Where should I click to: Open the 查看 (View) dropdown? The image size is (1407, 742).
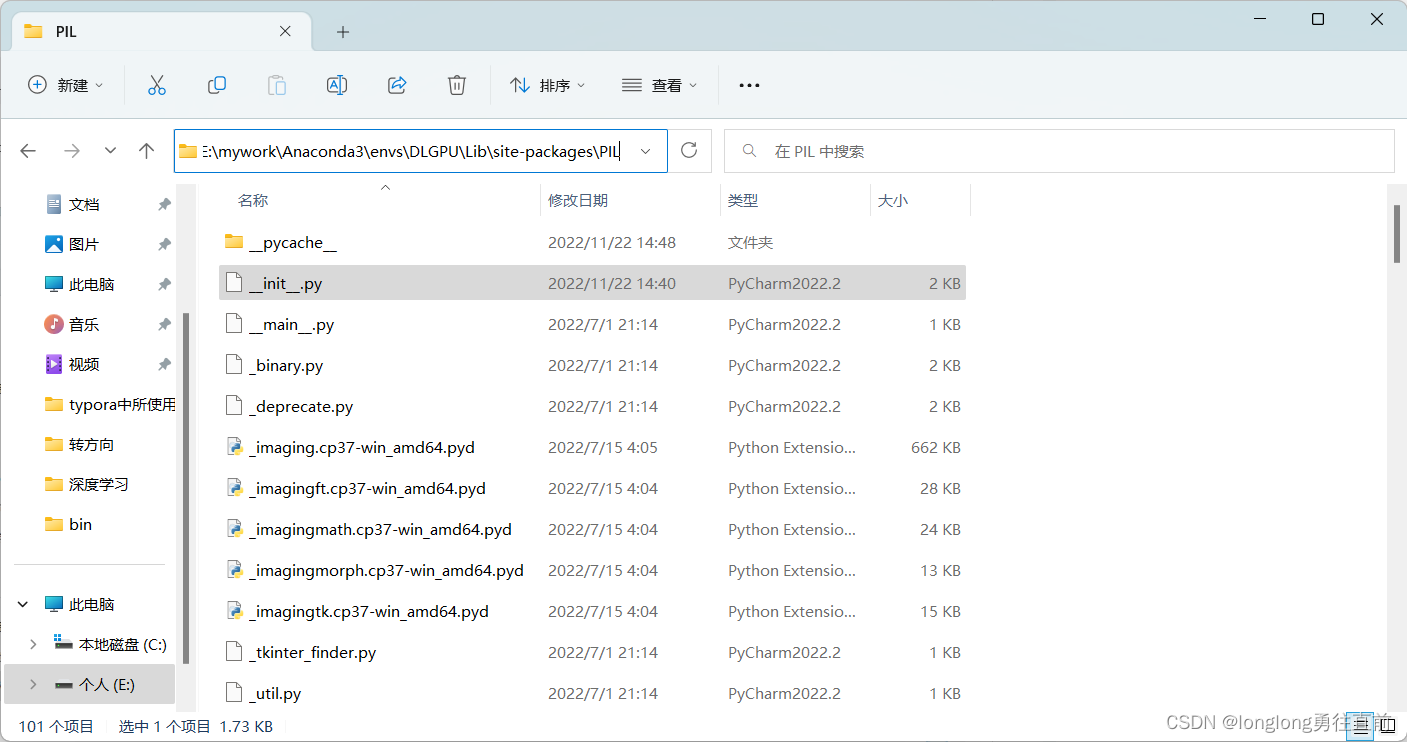click(659, 85)
